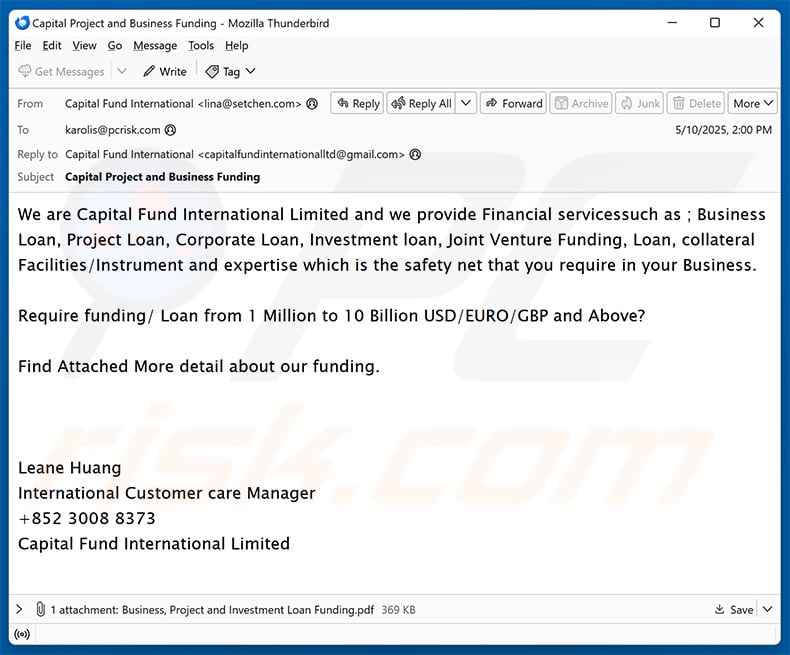The width and height of the screenshot is (790, 655).
Task: Expand the Reply All dropdown arrow
Action: pos(466,103)
